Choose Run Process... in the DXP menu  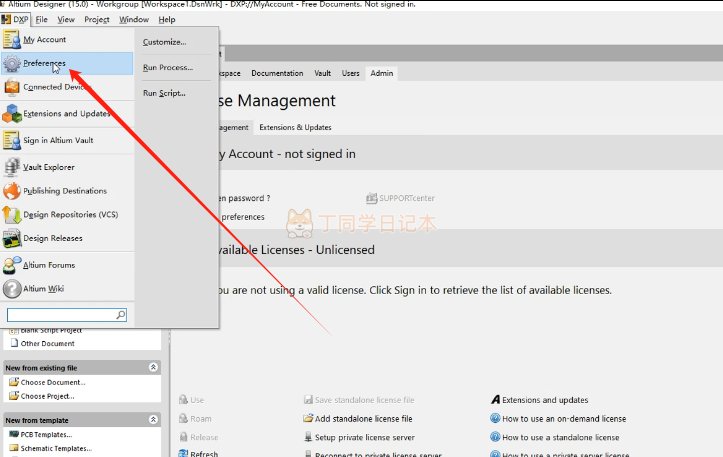tap(168, 67)
